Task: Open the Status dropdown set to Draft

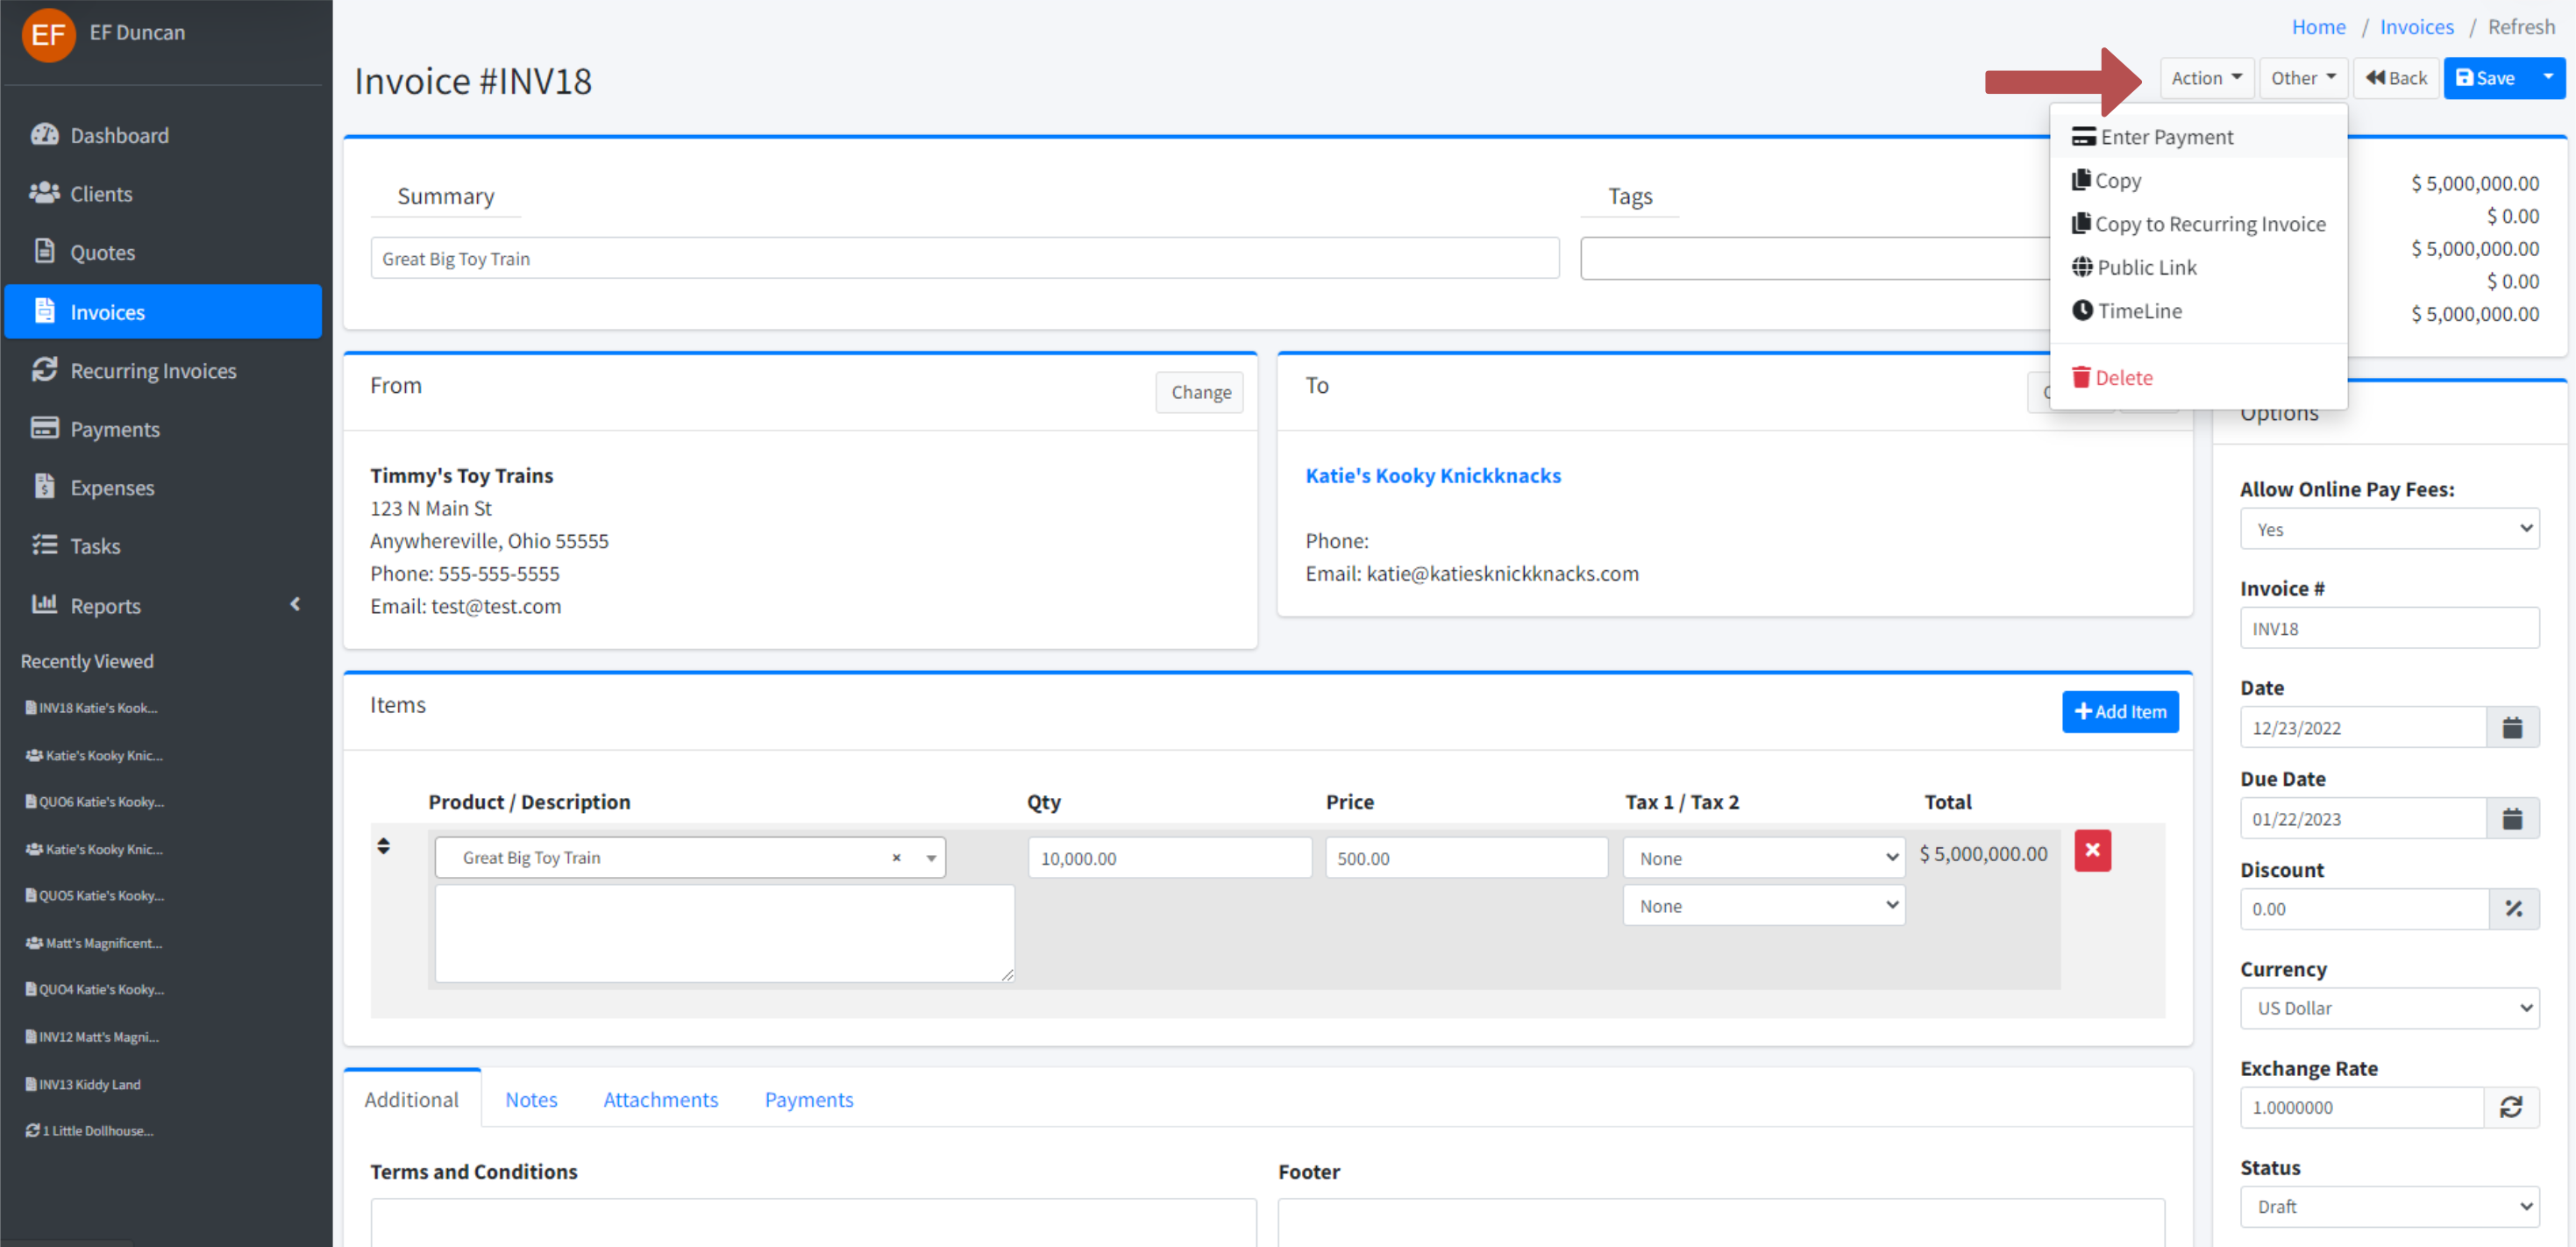Action: [x=2388, y=1205]
